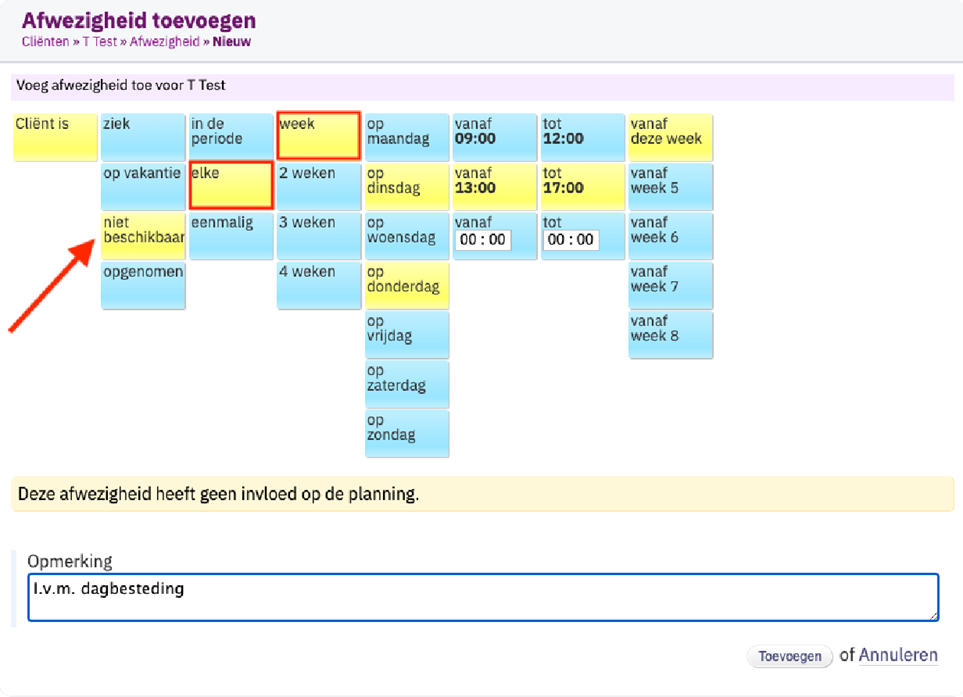Select 'vanaf week 5' start tile
Viewport: 963px width, 697px height.
point(670,187)
